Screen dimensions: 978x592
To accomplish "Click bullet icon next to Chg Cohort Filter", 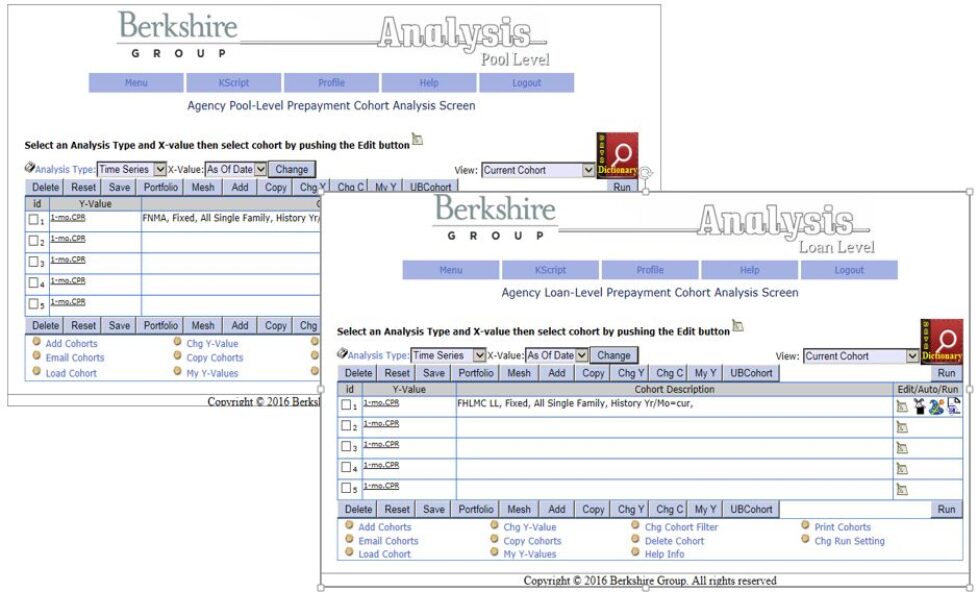I will tap(636, 525).
